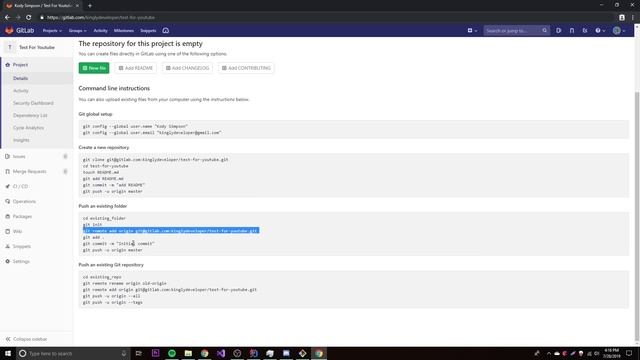Open the Windows Start menu
Image resolution: width=640 pixels, height=360 pixels.
coord(8,353)
